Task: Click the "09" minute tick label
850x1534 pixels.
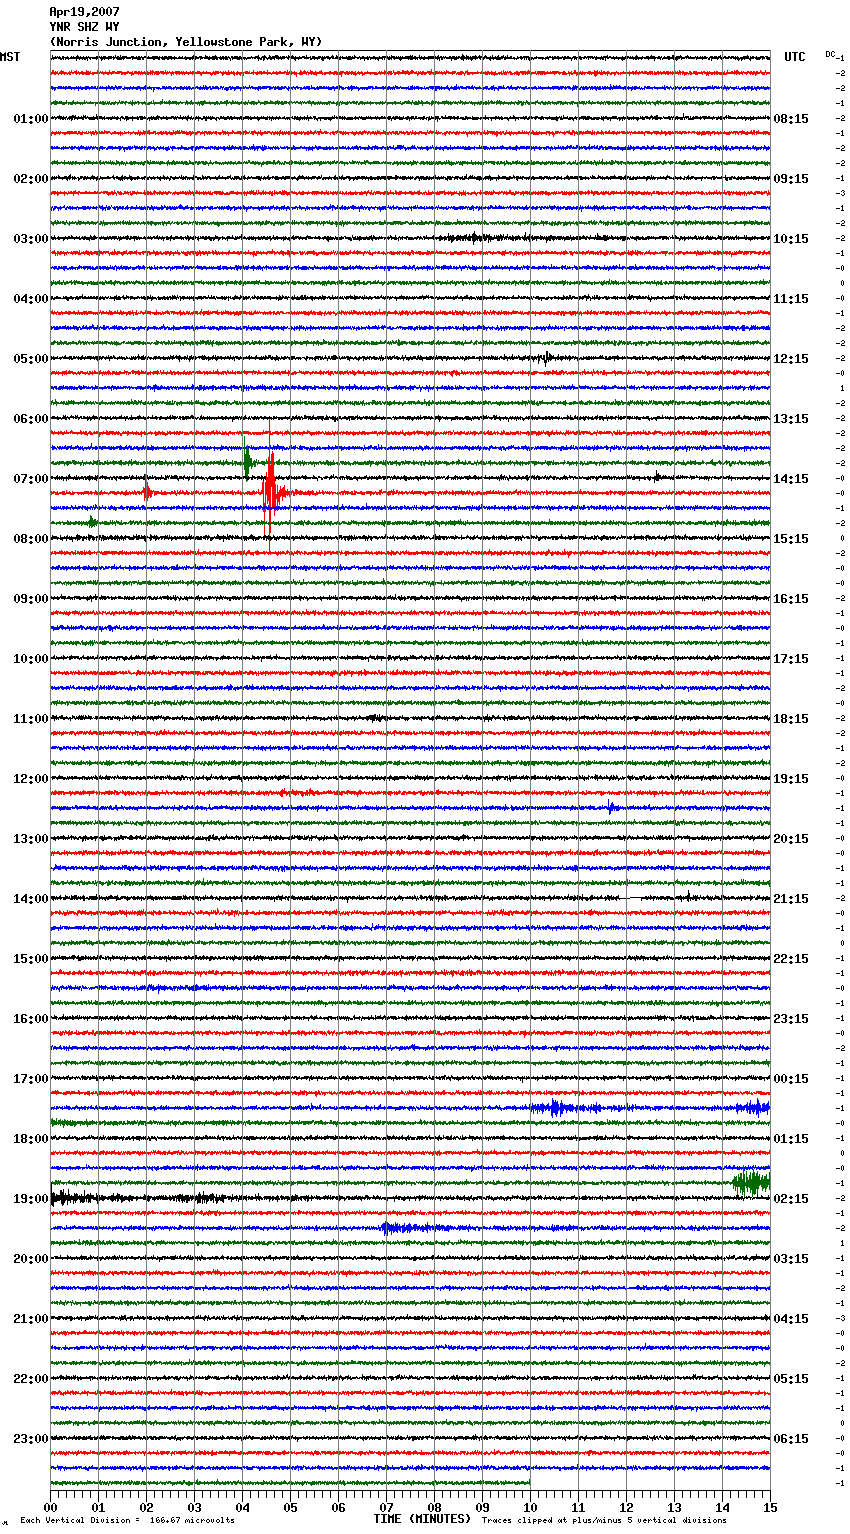Action: [x=482, y=1507]
